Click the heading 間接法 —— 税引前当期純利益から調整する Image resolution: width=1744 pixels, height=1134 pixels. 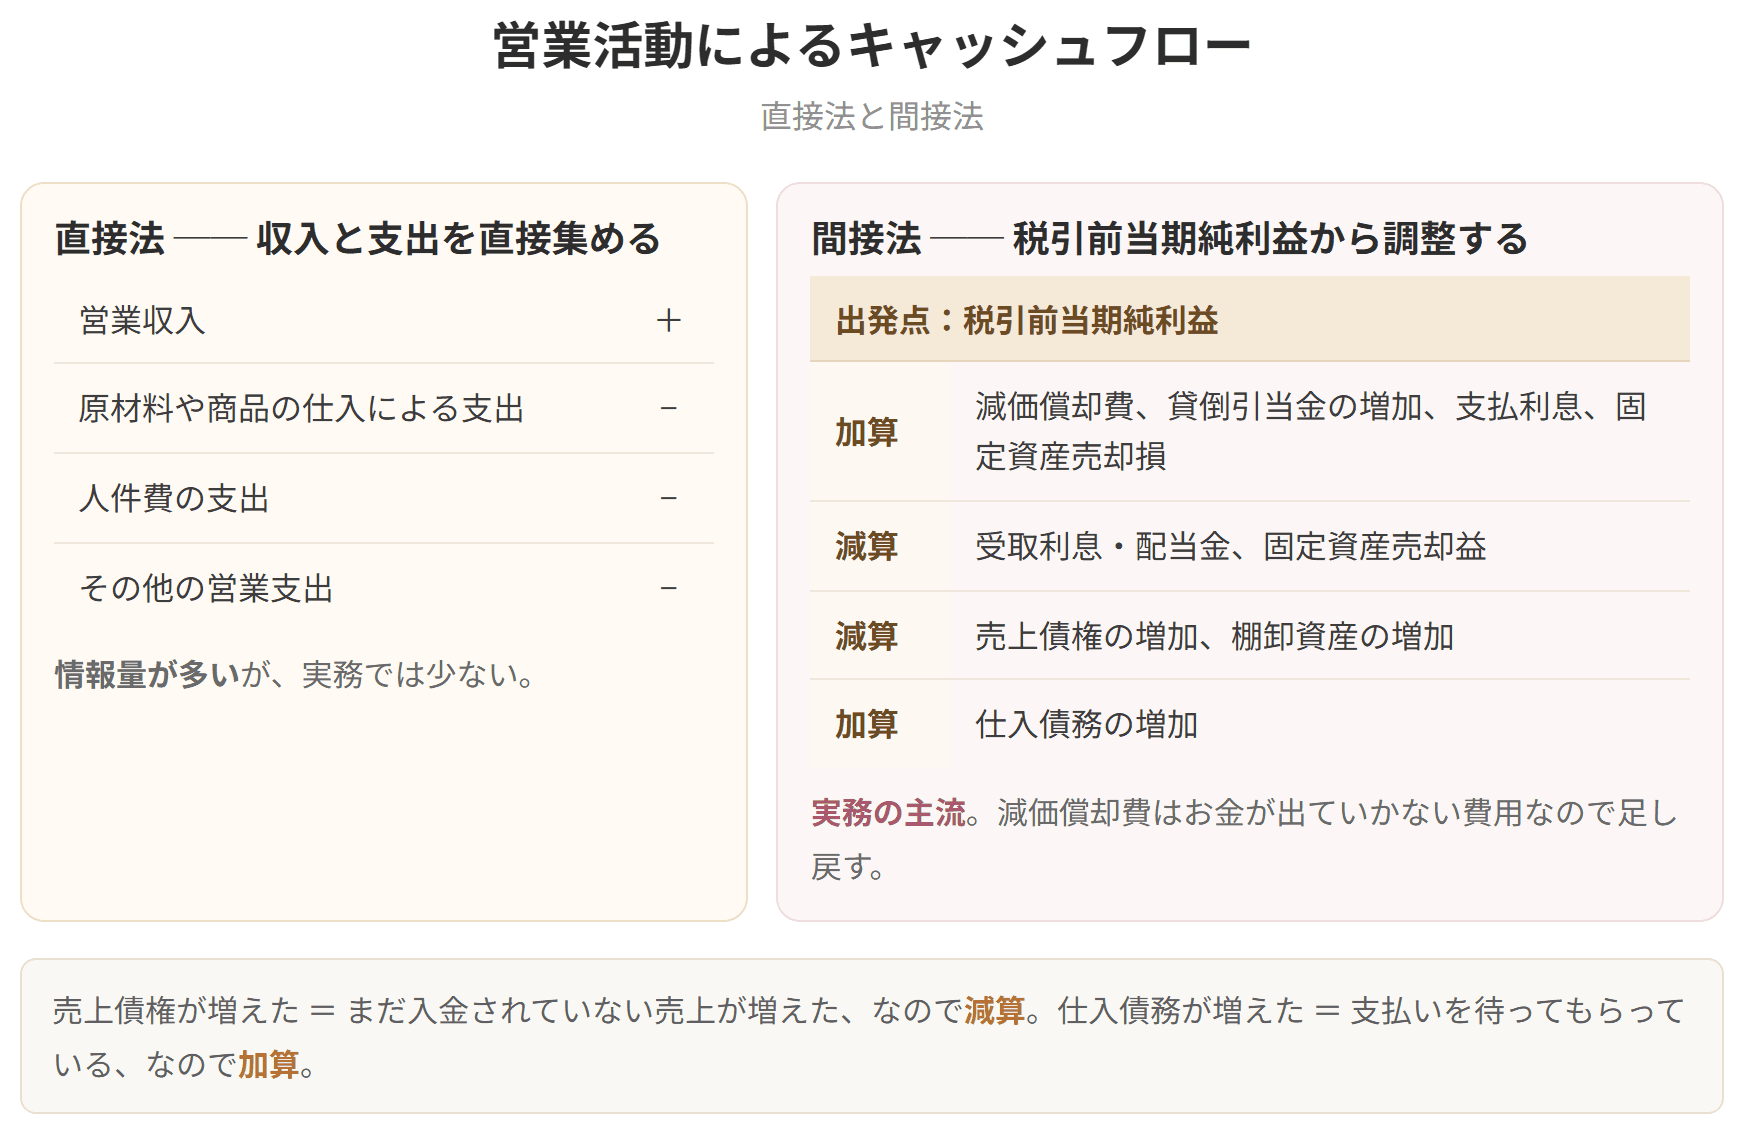[x=1170, y=239]
